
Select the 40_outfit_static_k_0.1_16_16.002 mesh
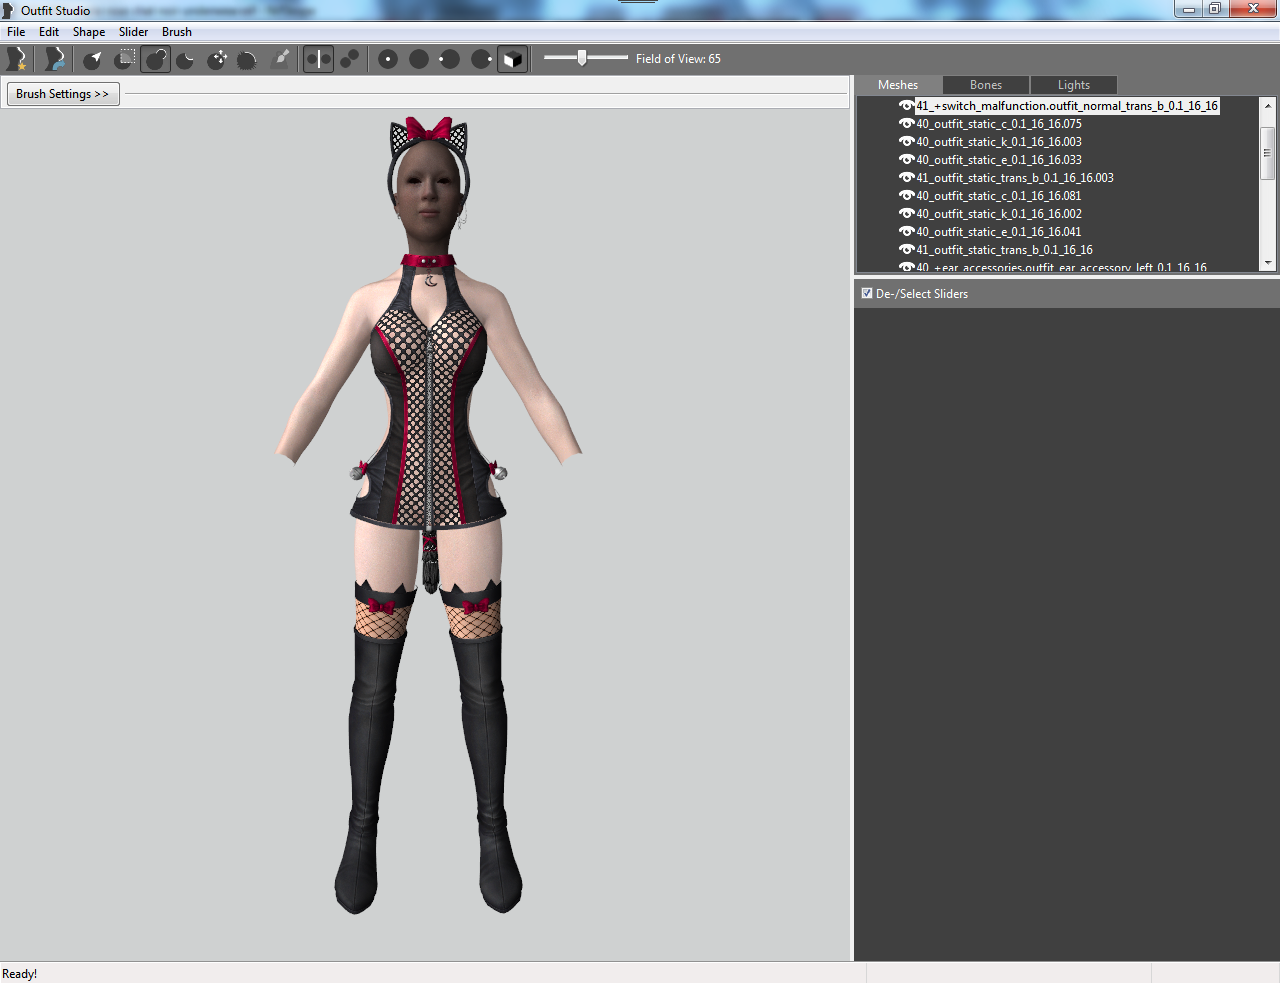(999, 214)
